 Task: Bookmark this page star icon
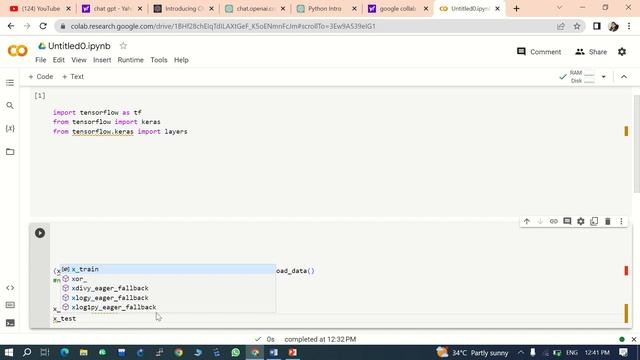577,26
